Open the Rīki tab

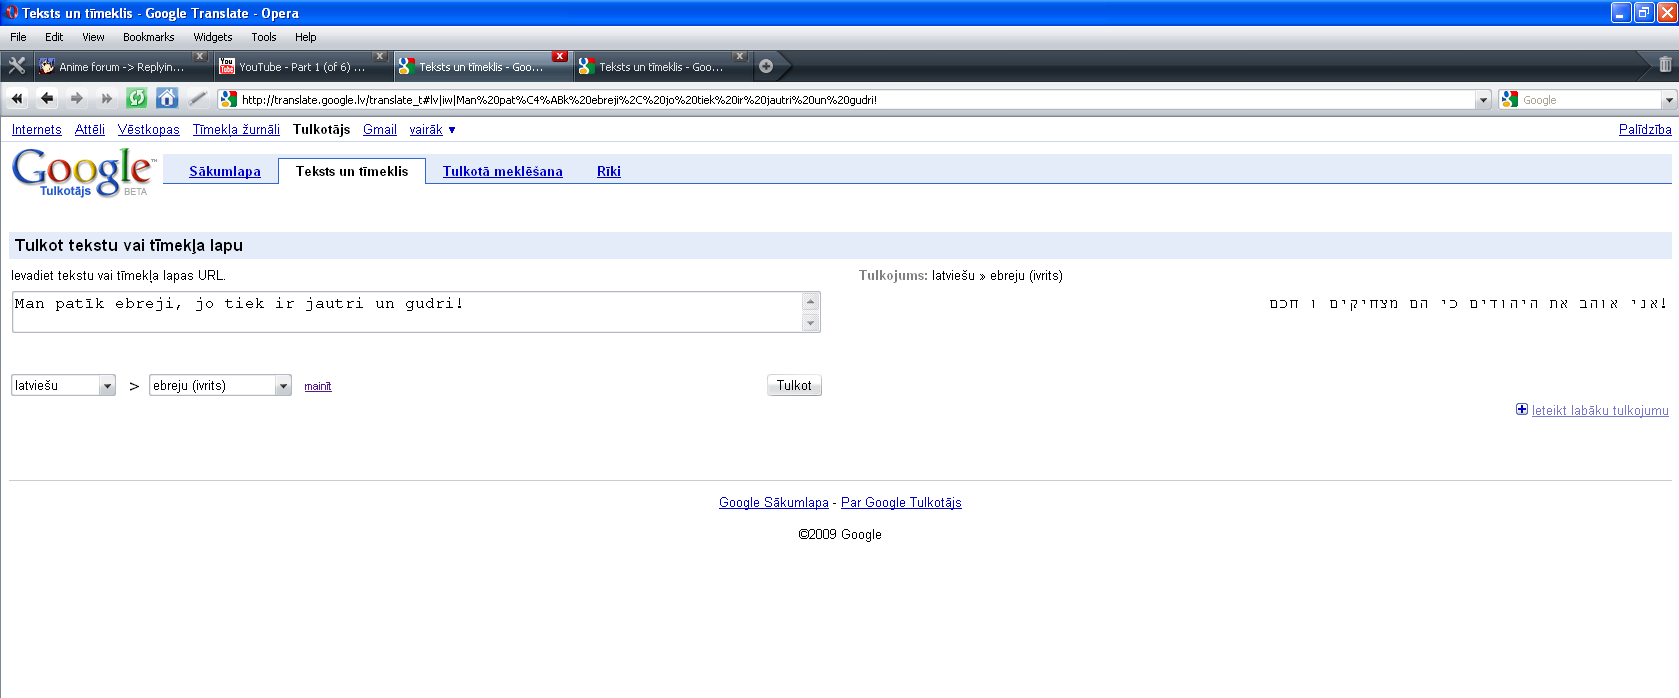pyautogui.click(x=609, y=171)
